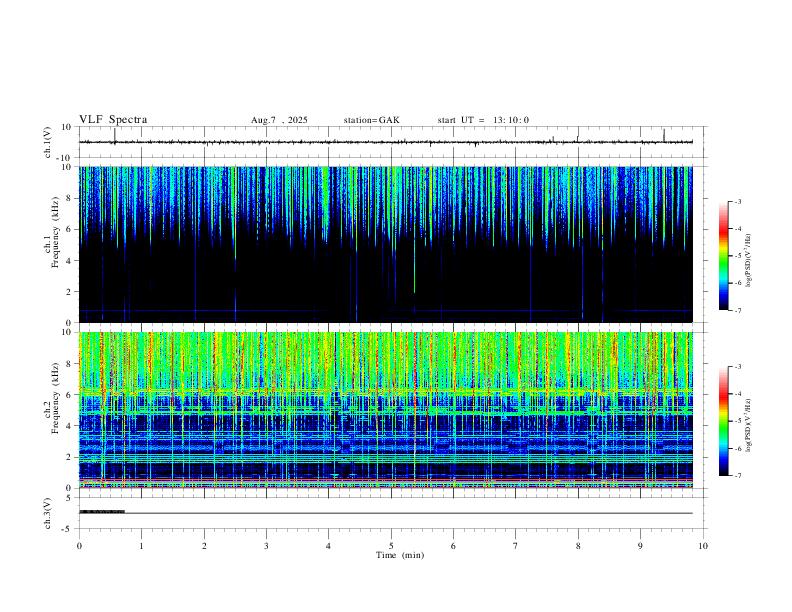
Task: Click the ch.1 voltage waveform trace
Action: (x=386, y=142)
